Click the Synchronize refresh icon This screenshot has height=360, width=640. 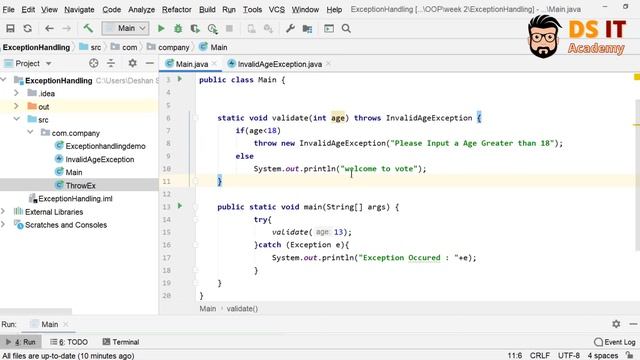click(x=27, y=29)
